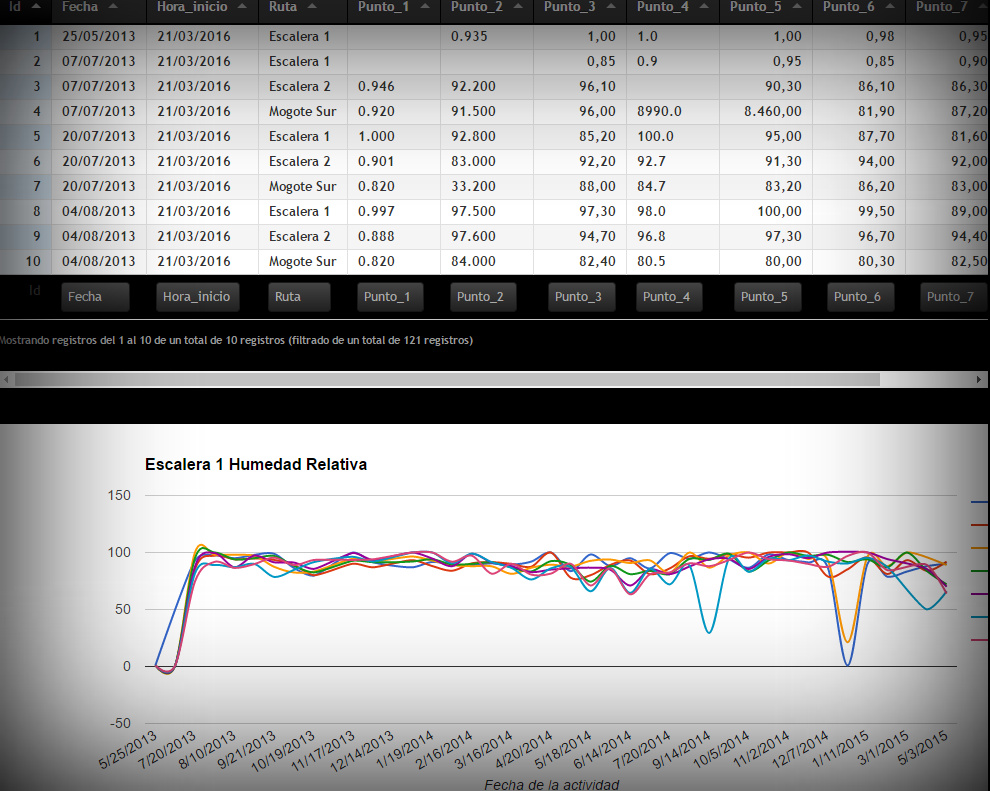990x791 pixels.
Task: Click the blue series legend swatch
Action: [979, 502]
